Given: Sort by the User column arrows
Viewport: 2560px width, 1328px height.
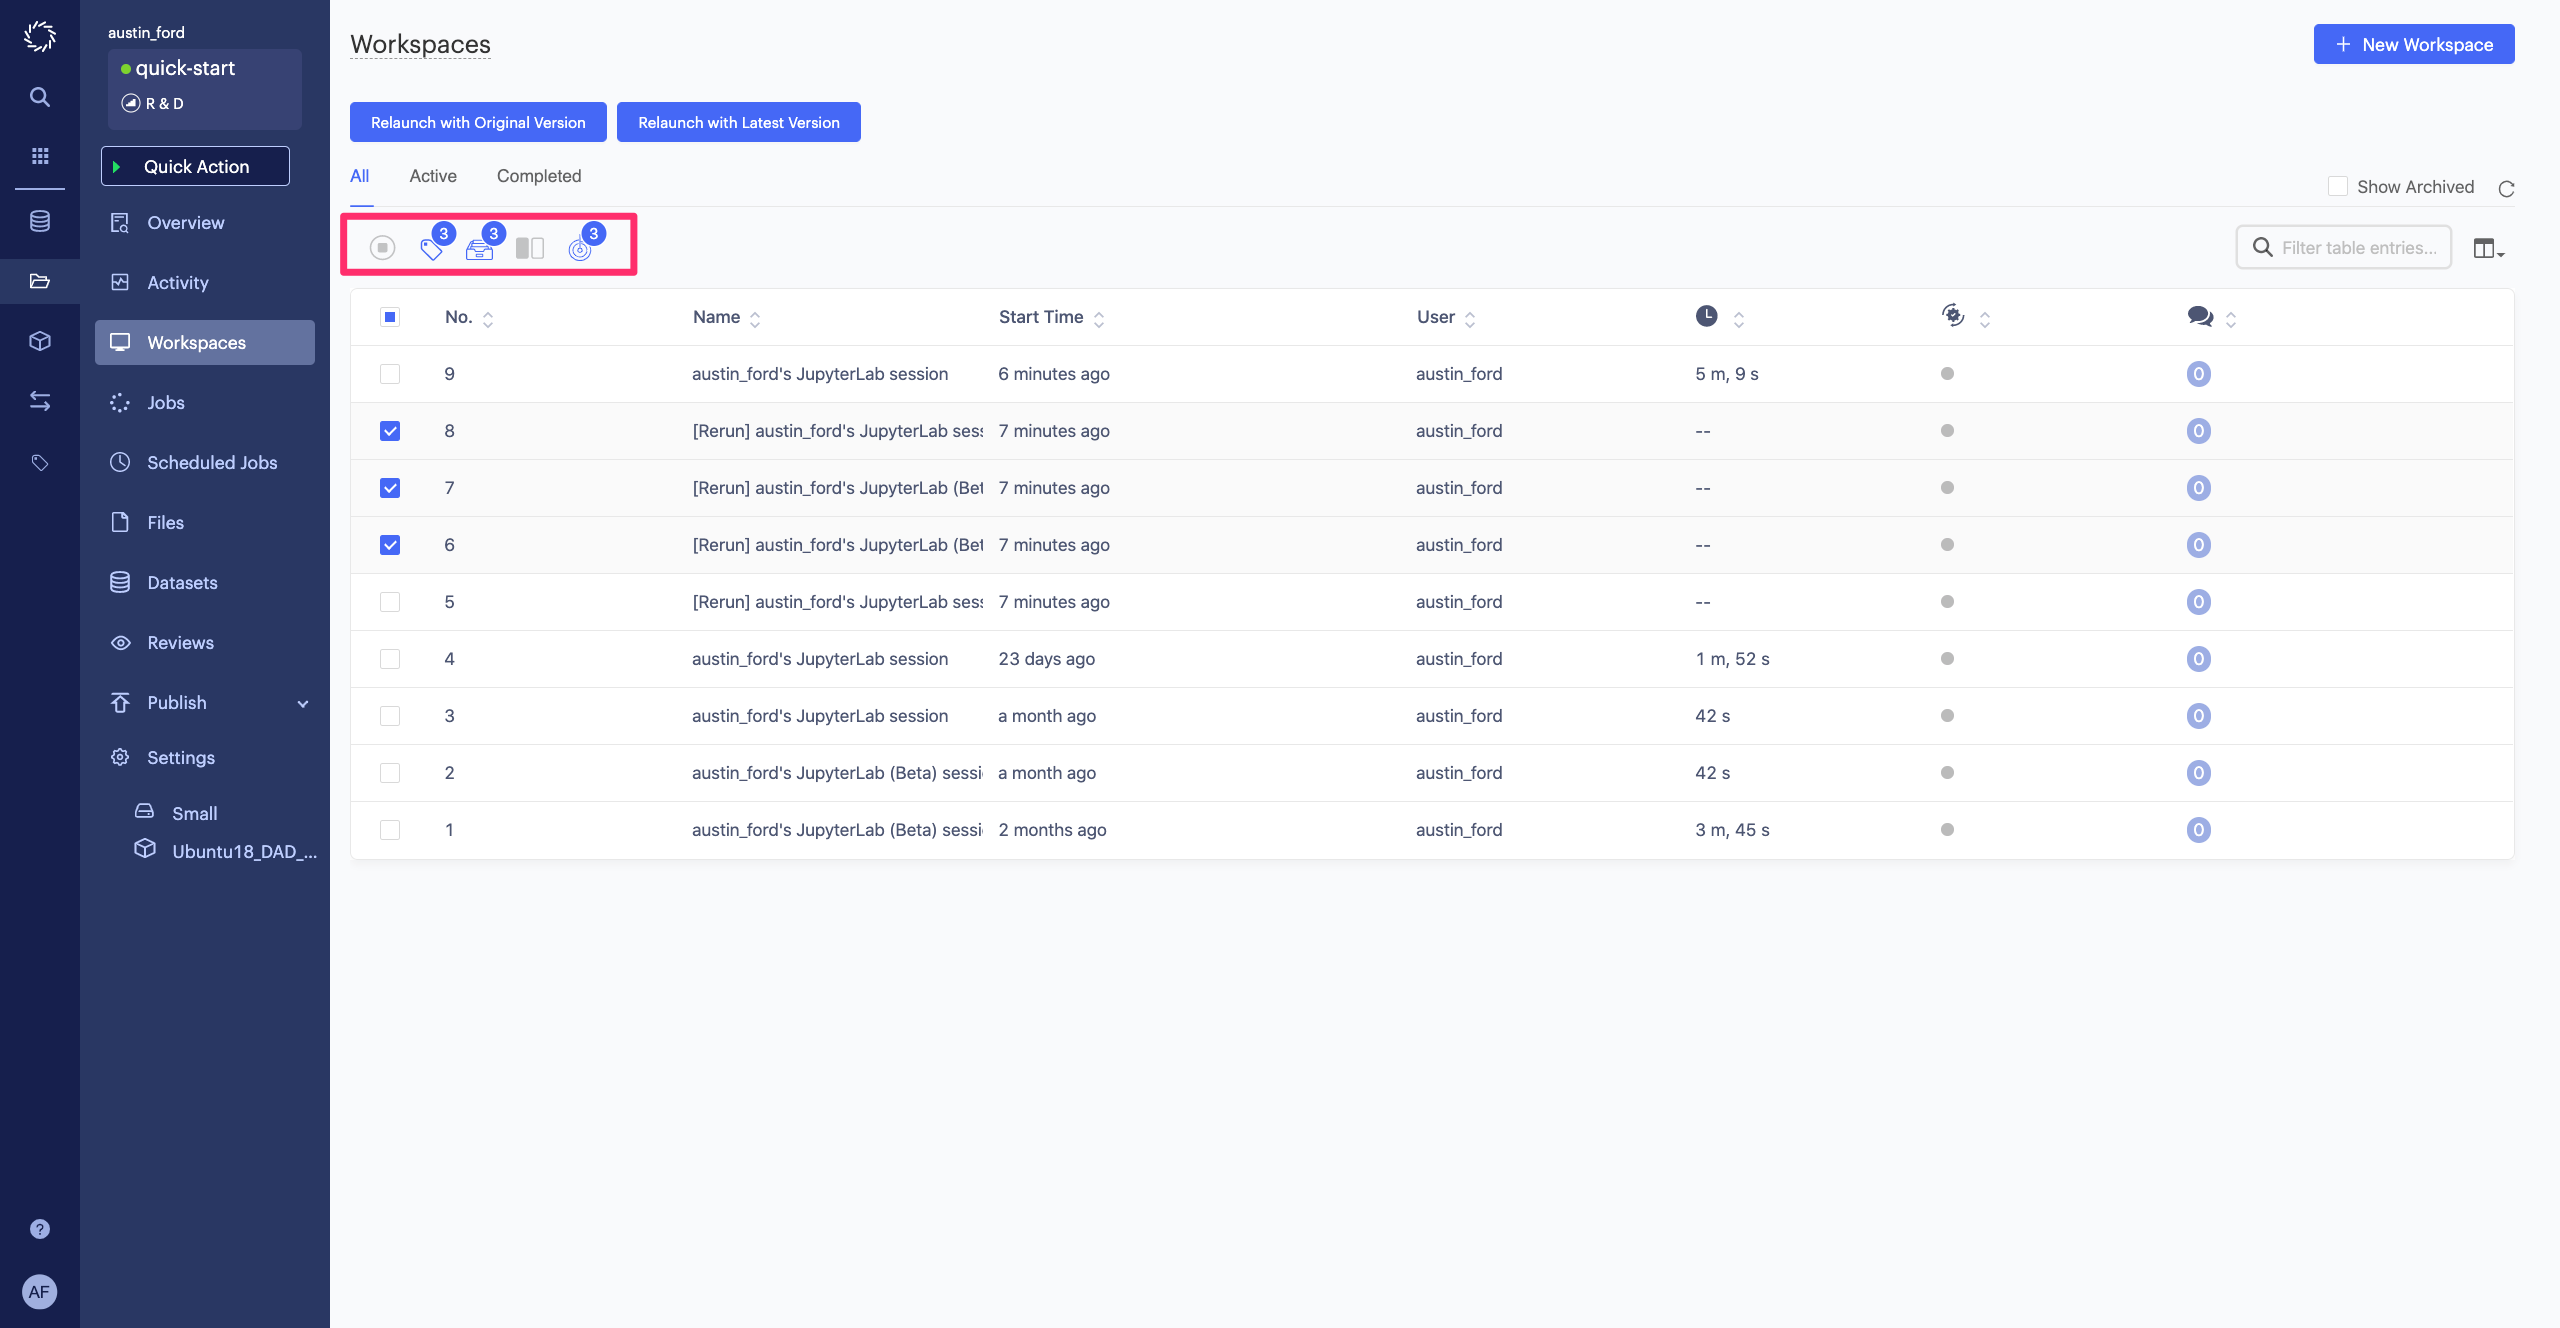Looking at the screenshot, I should click(1470, 319).
